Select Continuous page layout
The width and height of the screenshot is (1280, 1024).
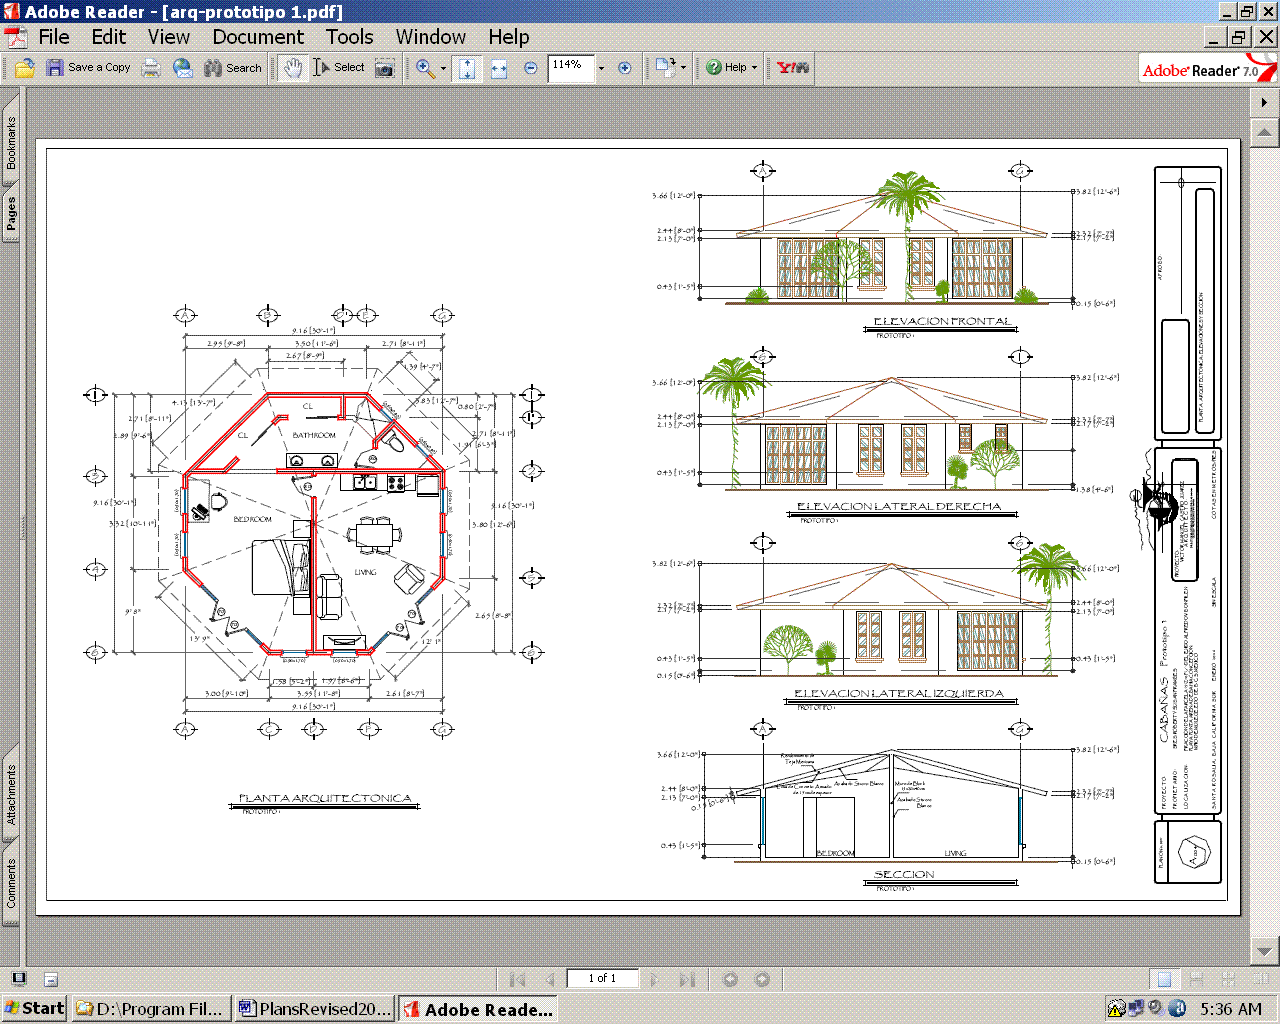tap(1196, 979)
